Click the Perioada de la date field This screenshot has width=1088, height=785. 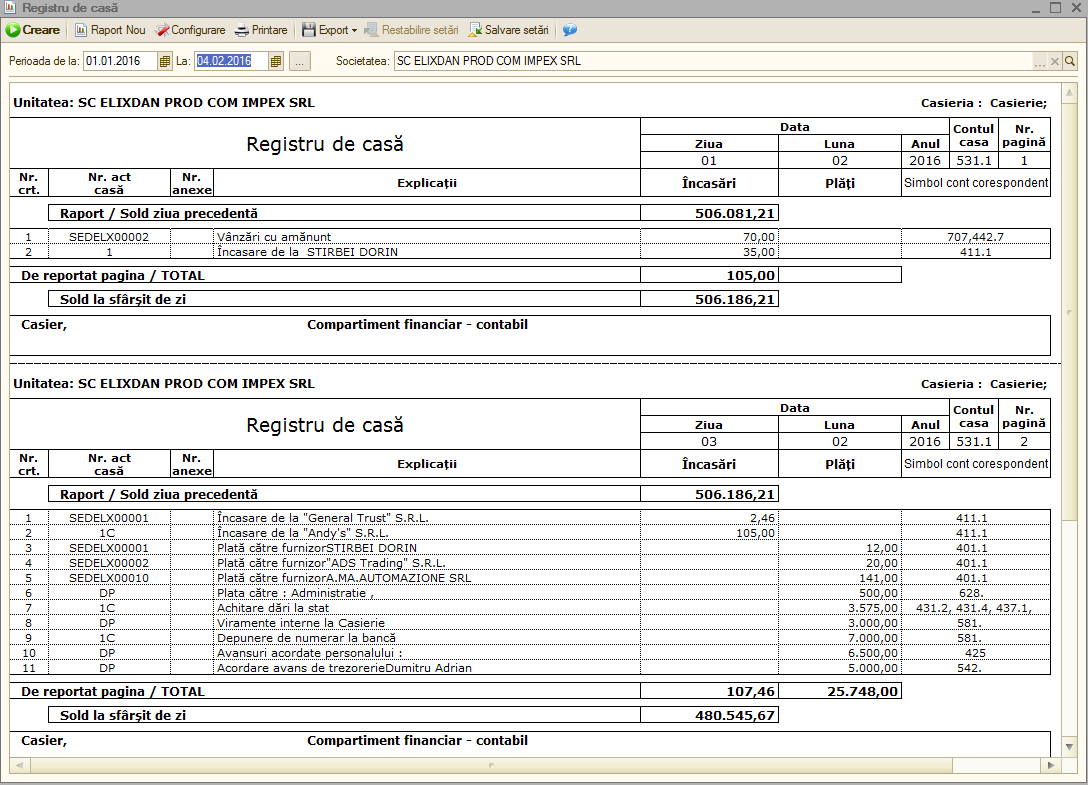click(121, 61)
